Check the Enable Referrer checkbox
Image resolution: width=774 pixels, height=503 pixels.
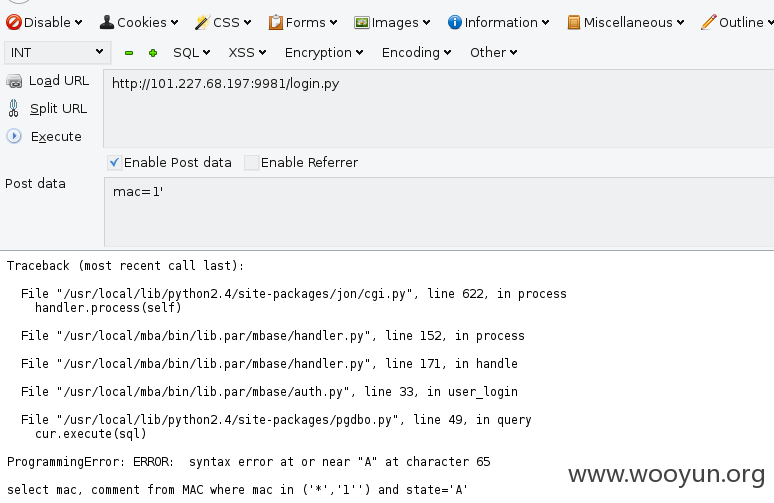coord(252,162)
